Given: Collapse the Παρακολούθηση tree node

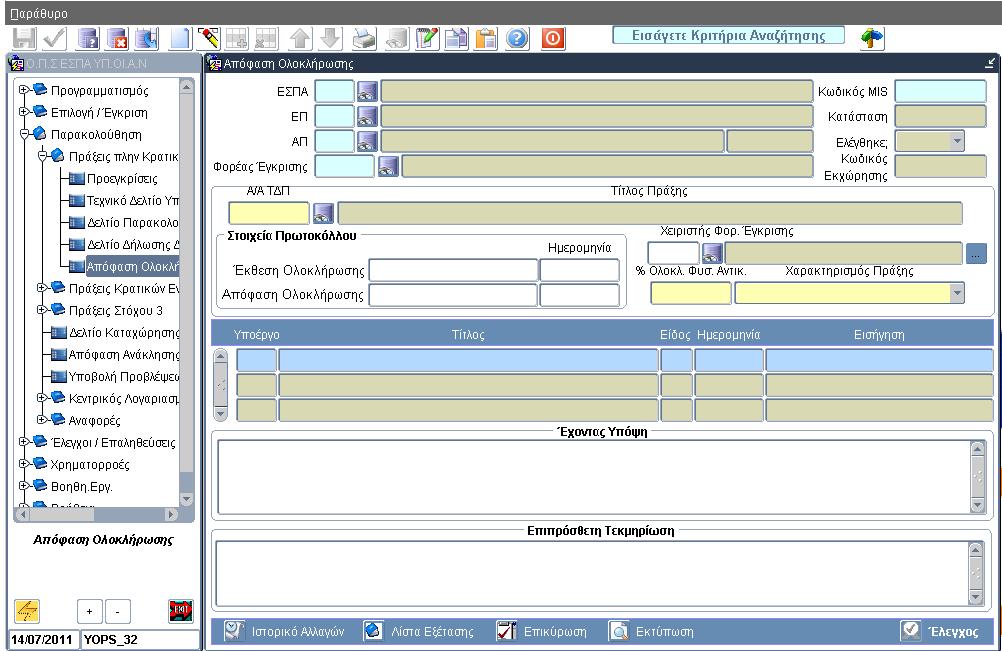Looking at the screenshot, I should [x=23, y=134].
